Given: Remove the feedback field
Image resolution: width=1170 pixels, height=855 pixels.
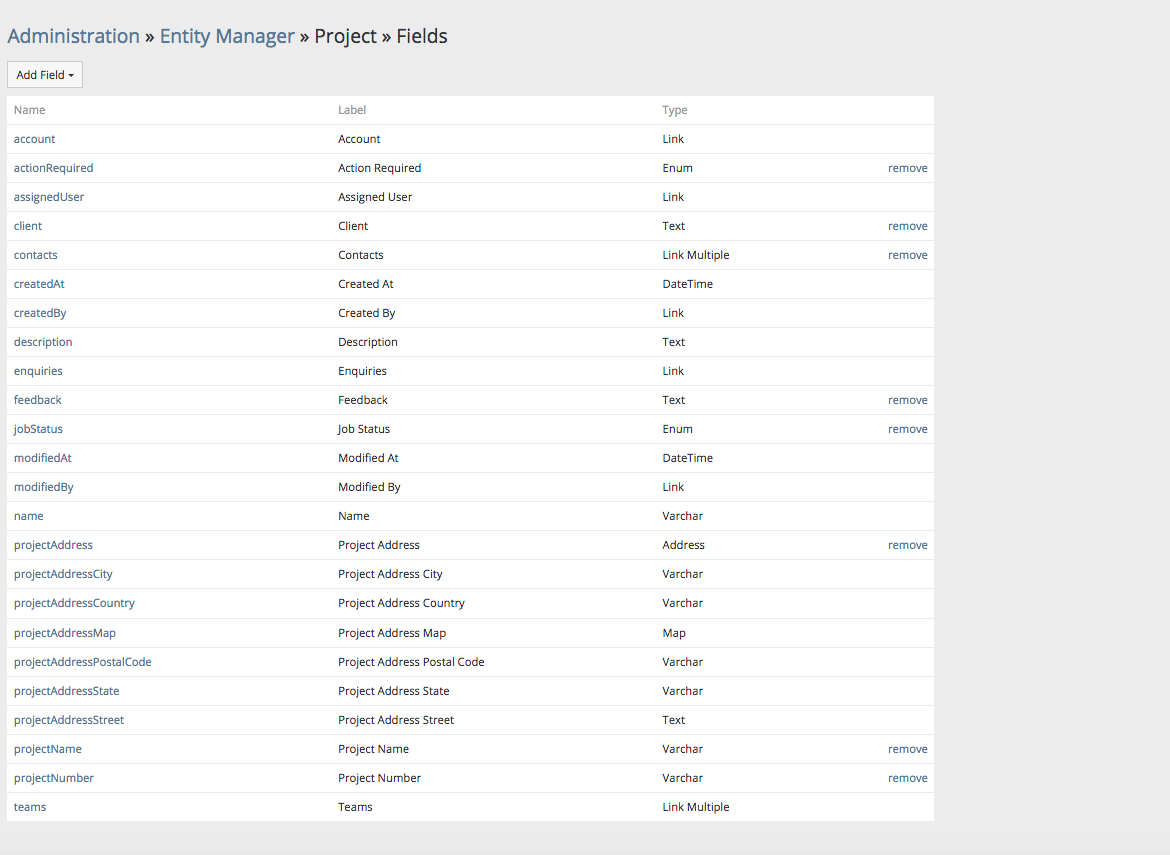Looking at the screenshot, I should coord(907,400).
